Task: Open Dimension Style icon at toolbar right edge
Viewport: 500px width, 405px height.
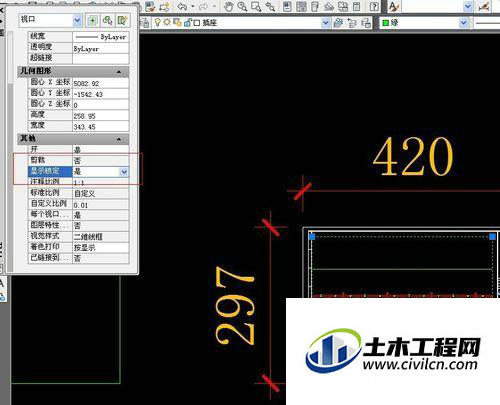Action: point(484,7)
